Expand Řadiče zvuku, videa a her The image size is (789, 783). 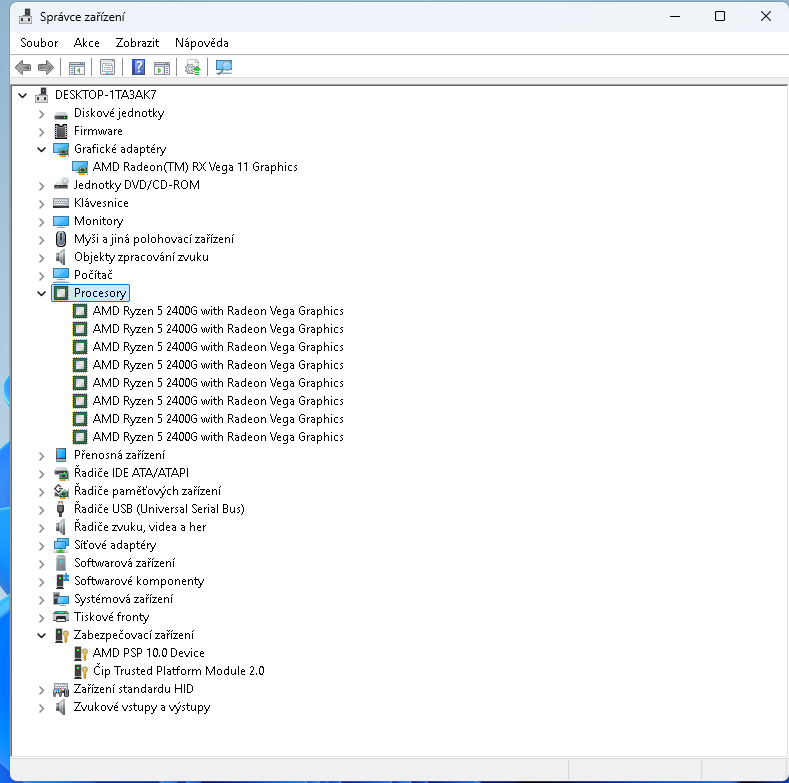coord(41,527)
